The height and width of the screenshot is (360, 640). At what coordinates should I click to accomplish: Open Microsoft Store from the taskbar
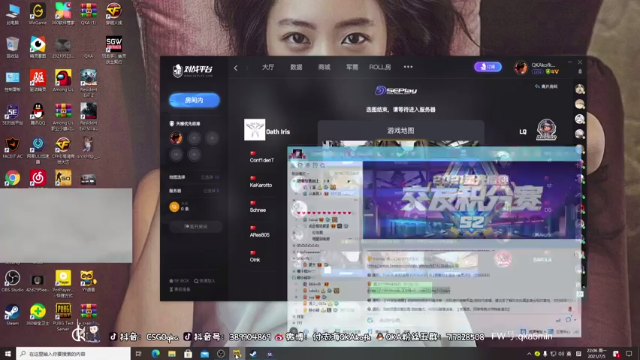(x=188, y=353)
